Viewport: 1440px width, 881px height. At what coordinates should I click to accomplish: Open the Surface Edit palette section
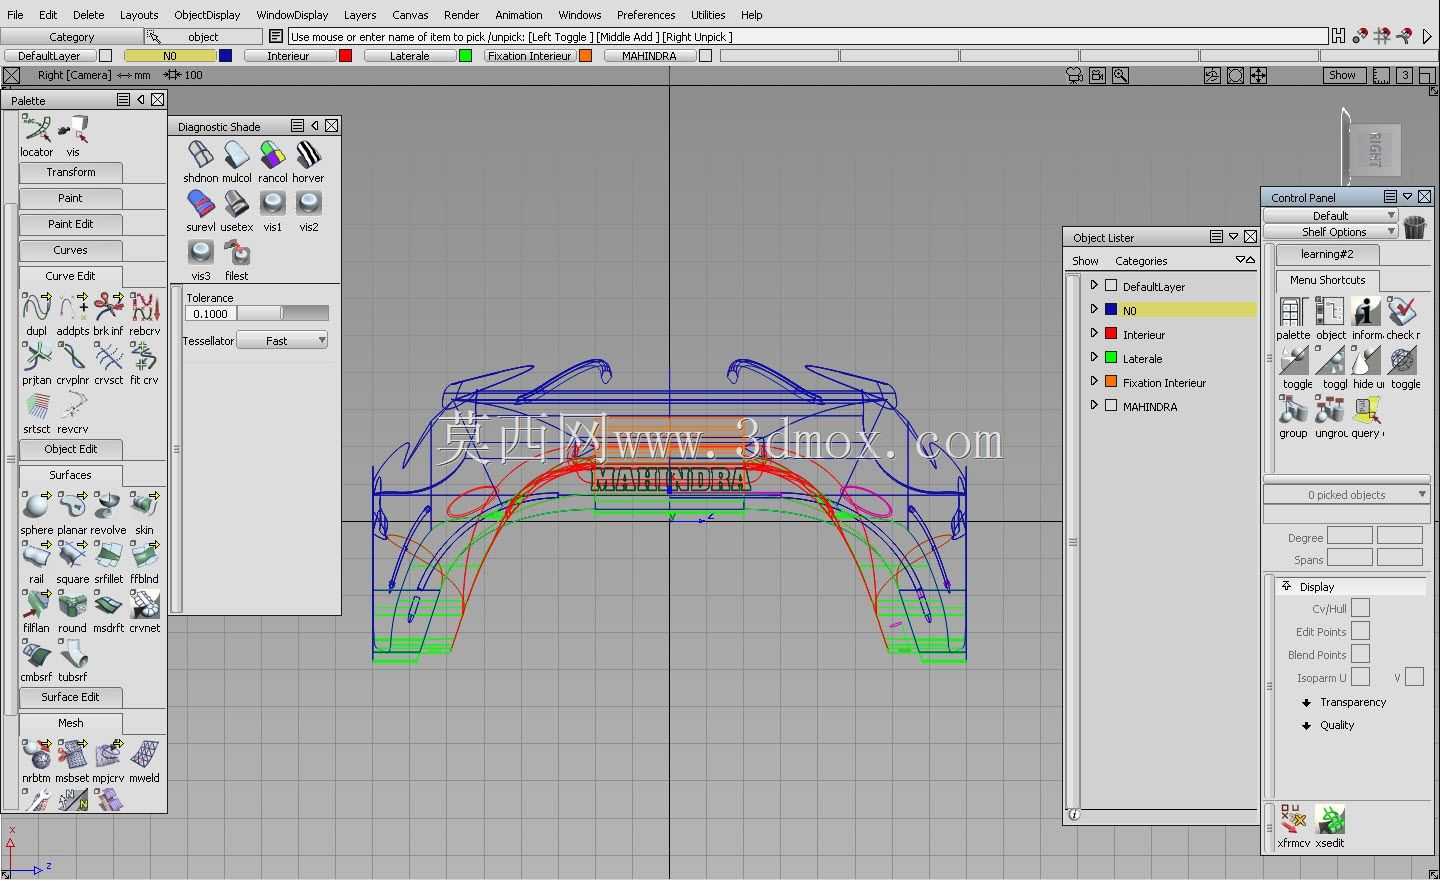tap(71, 697)
